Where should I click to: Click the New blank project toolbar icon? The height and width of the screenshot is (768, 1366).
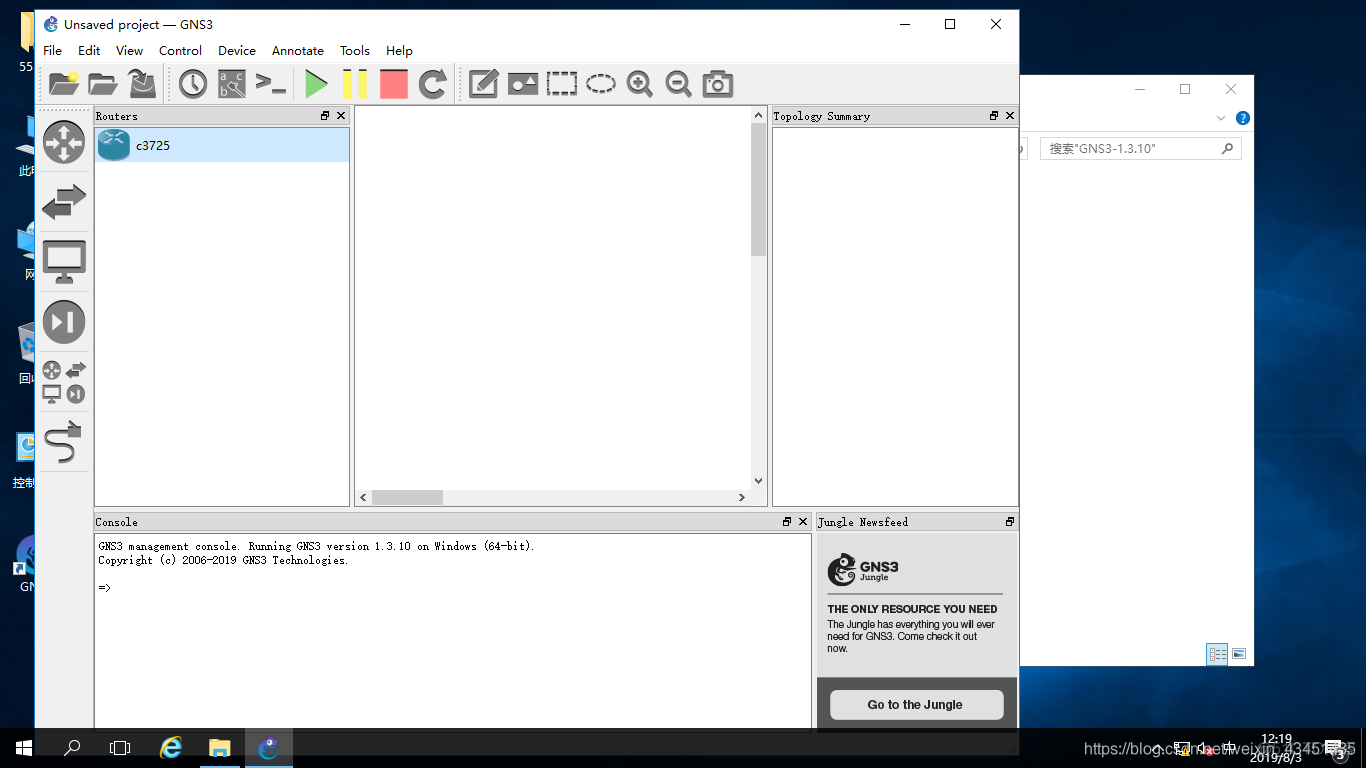[63, 84]
